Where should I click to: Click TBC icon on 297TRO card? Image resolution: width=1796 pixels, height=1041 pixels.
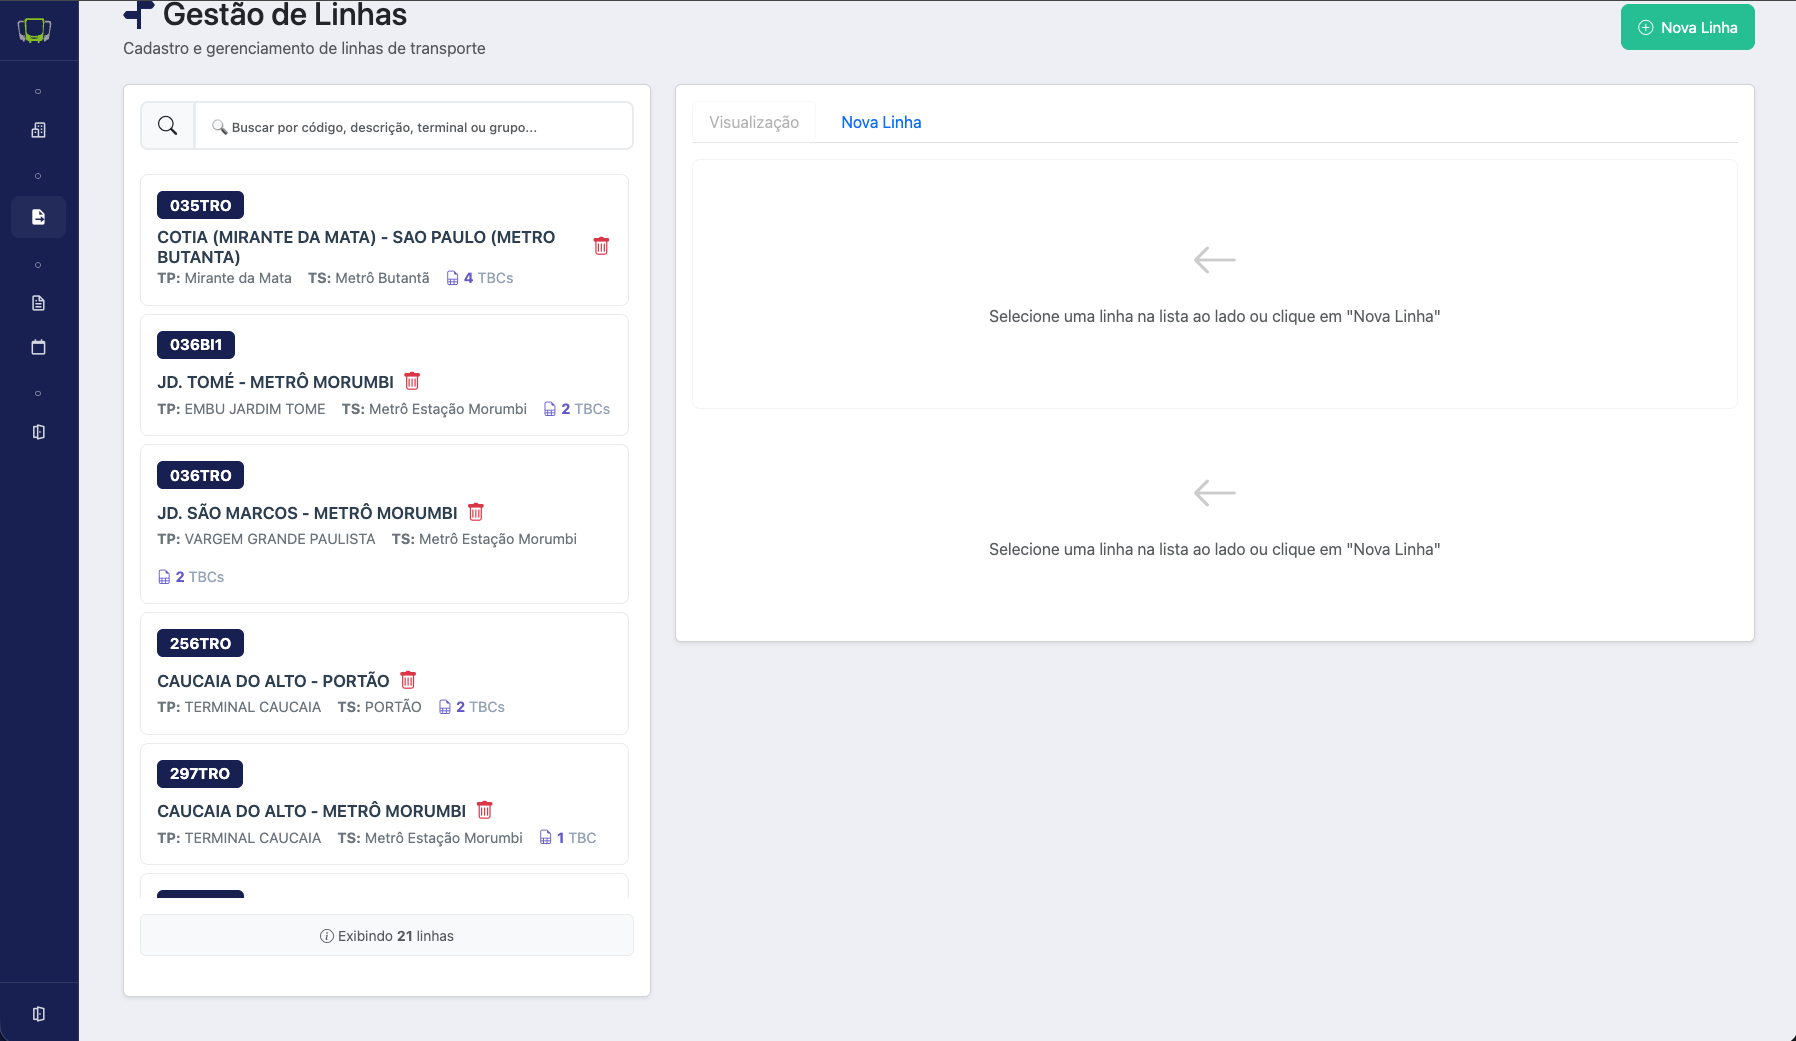[546, 838]
